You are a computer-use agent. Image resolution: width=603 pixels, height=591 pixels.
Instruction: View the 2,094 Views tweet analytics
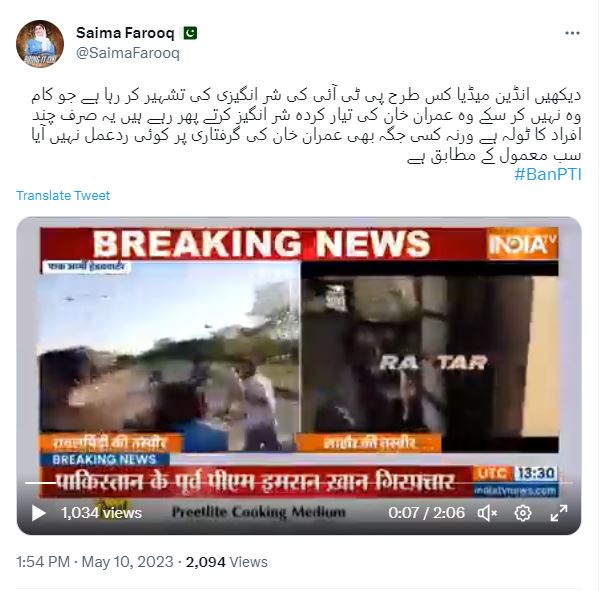point(227,562)
